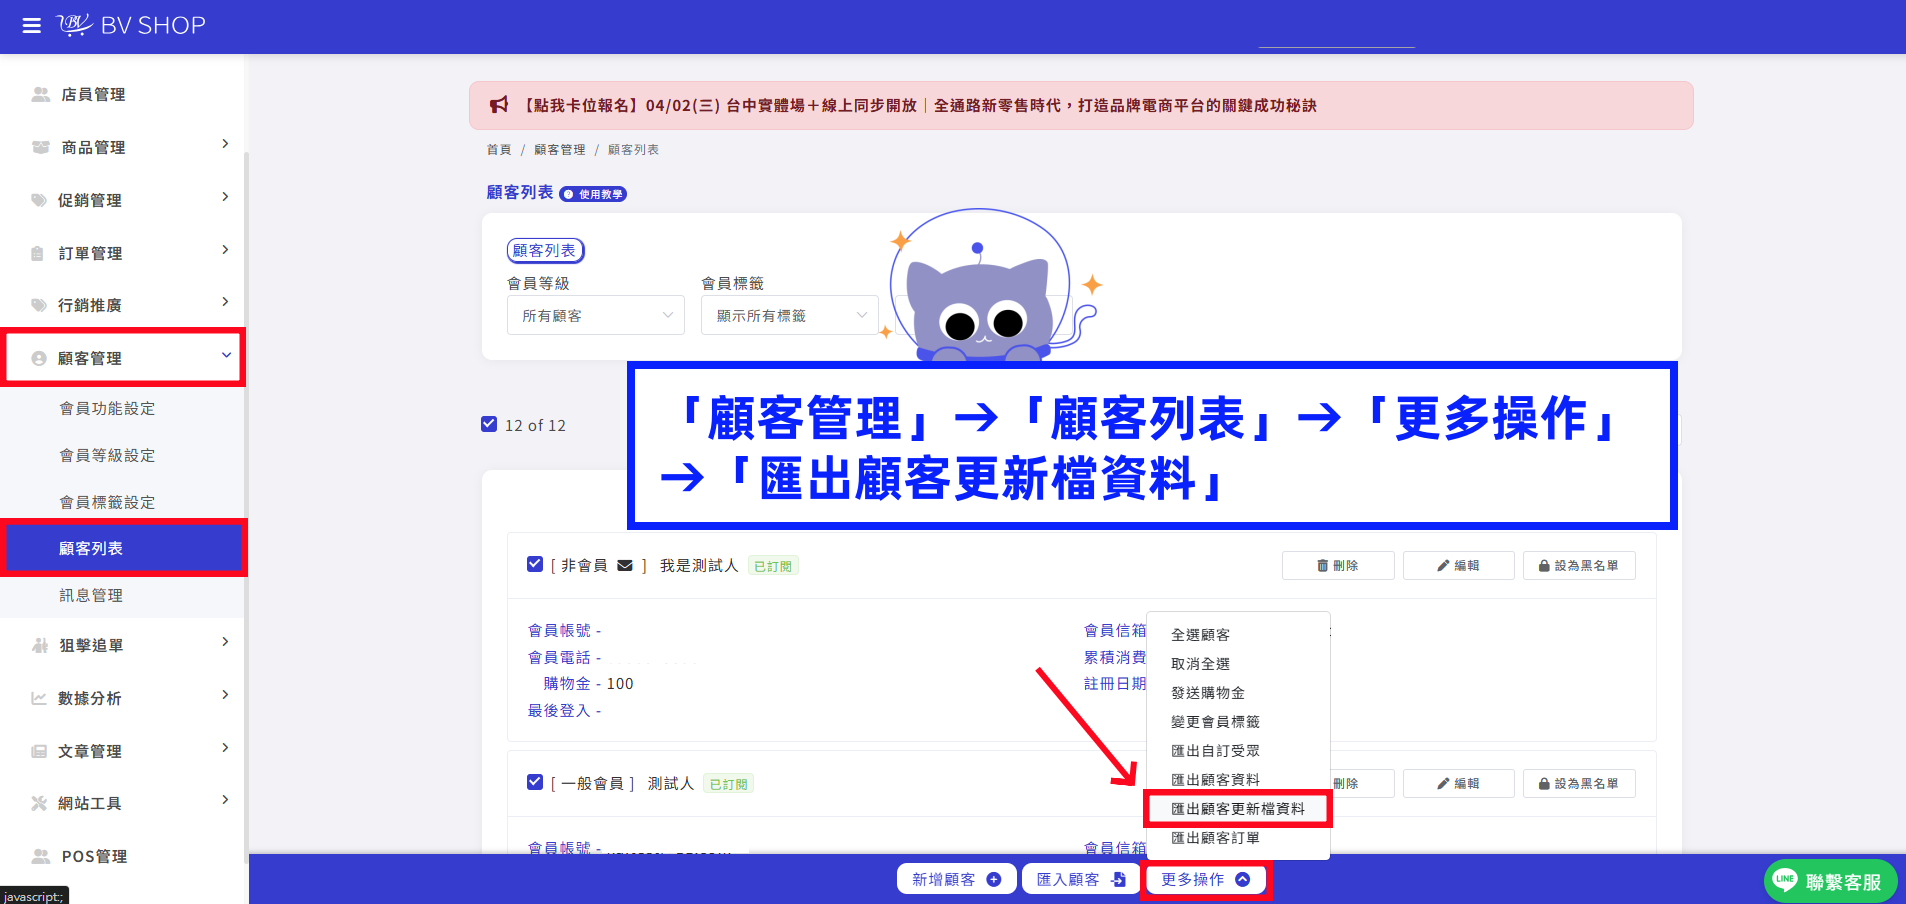1906x904 pixels.
Task: Click the 狙擊追單 sidebar icon
Action: point(40,645)
